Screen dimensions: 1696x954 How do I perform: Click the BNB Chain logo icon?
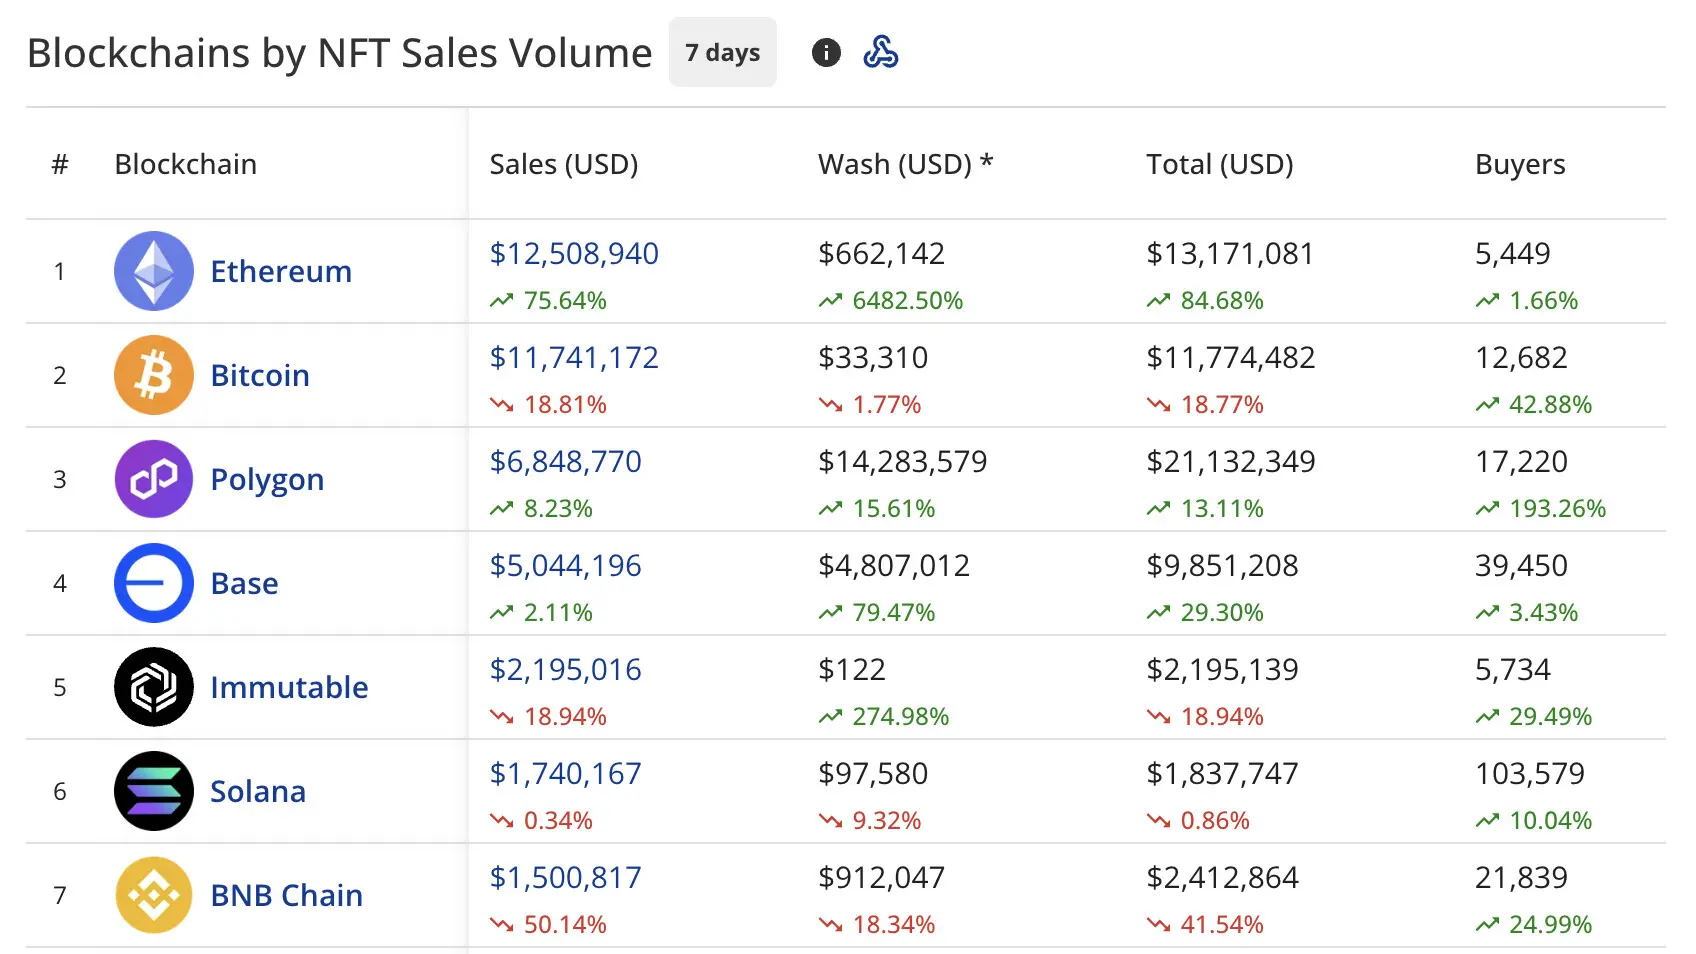click(153, 895)
